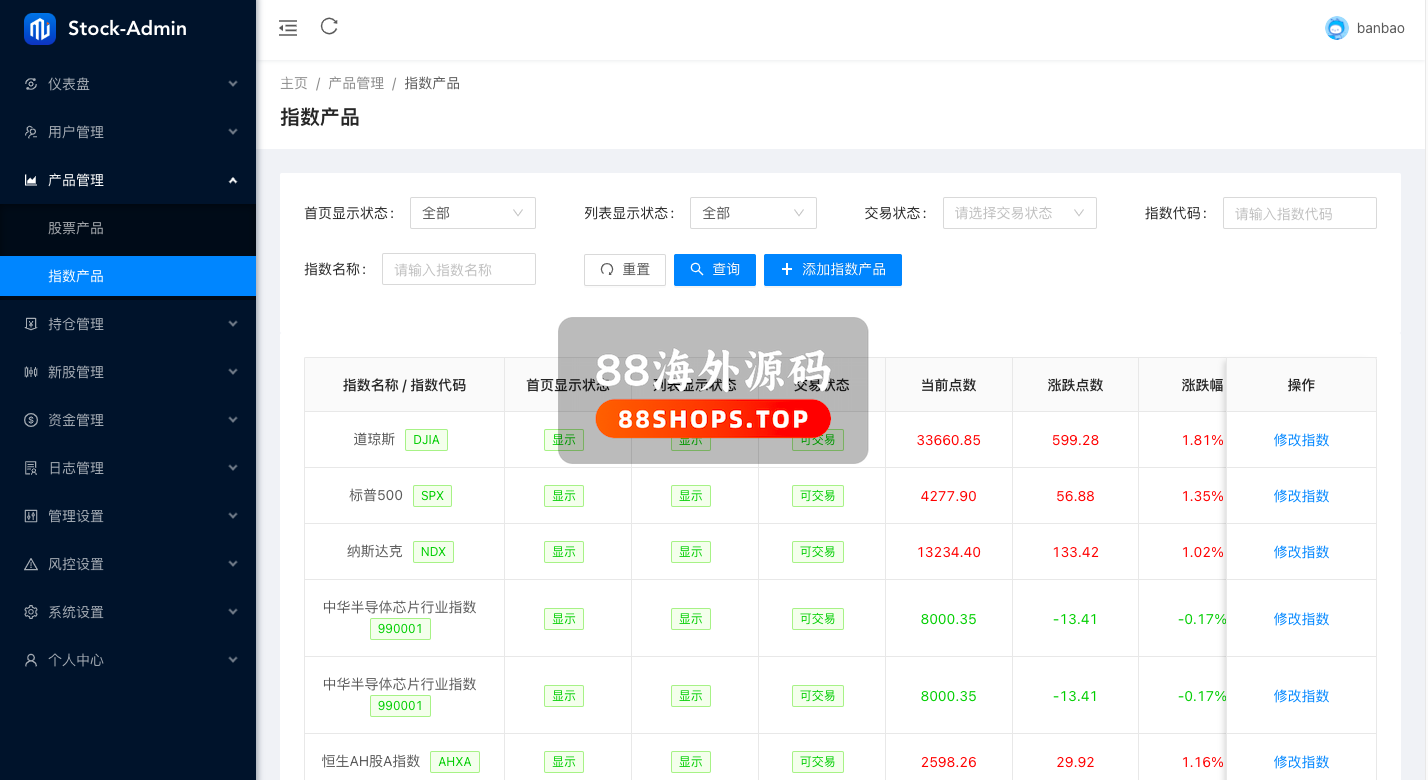Click the 仪表盘 dashboard icon
This screenshot has height=780, width=1428.
31,84
